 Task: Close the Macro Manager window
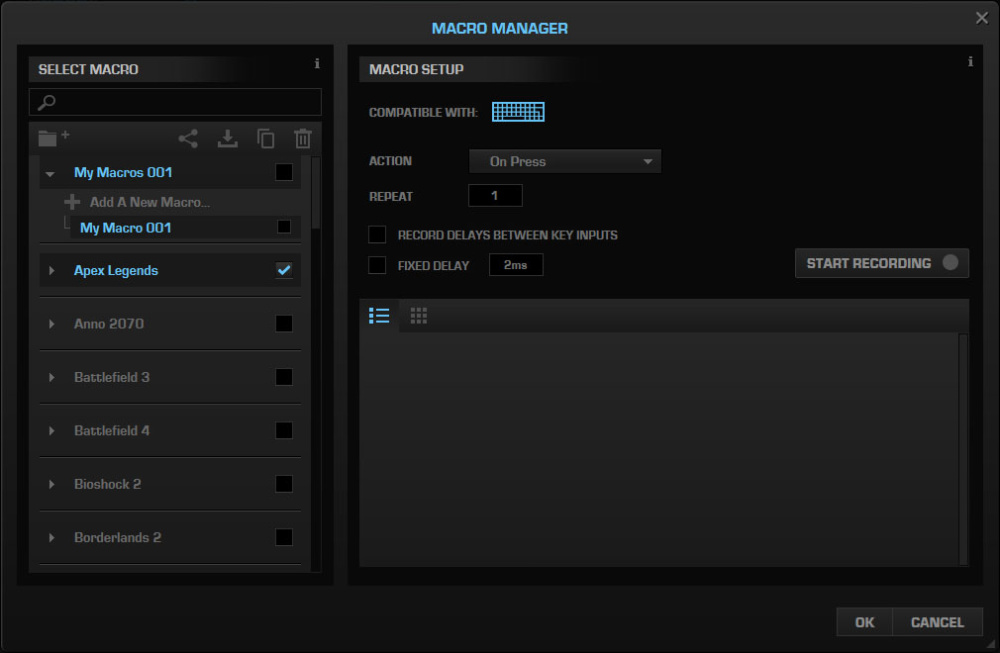pos(982,18)
